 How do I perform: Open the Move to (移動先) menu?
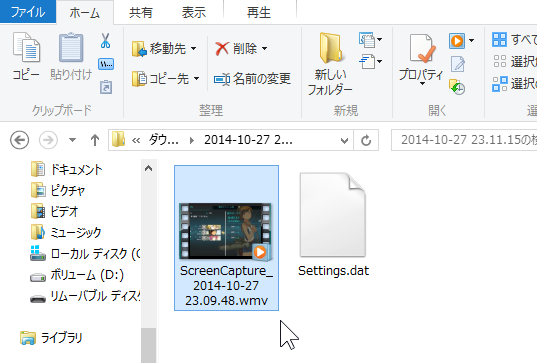pyautogui.click(x=164, y=49)
